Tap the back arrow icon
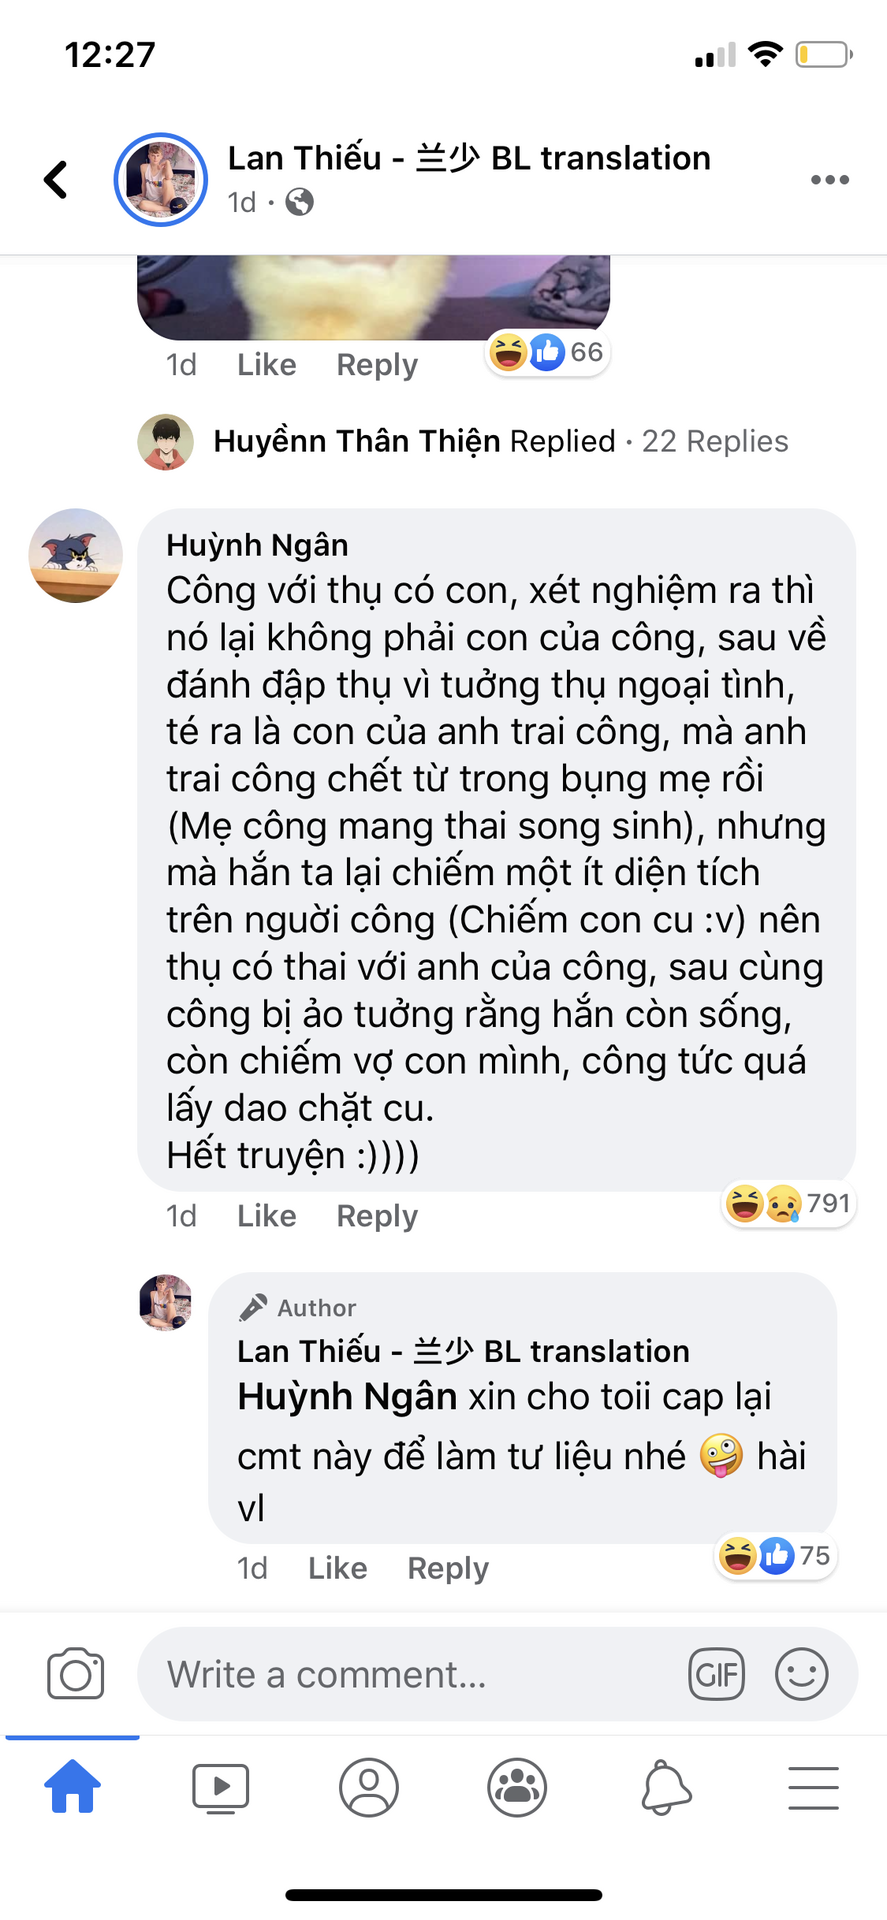 click(57, 180)
